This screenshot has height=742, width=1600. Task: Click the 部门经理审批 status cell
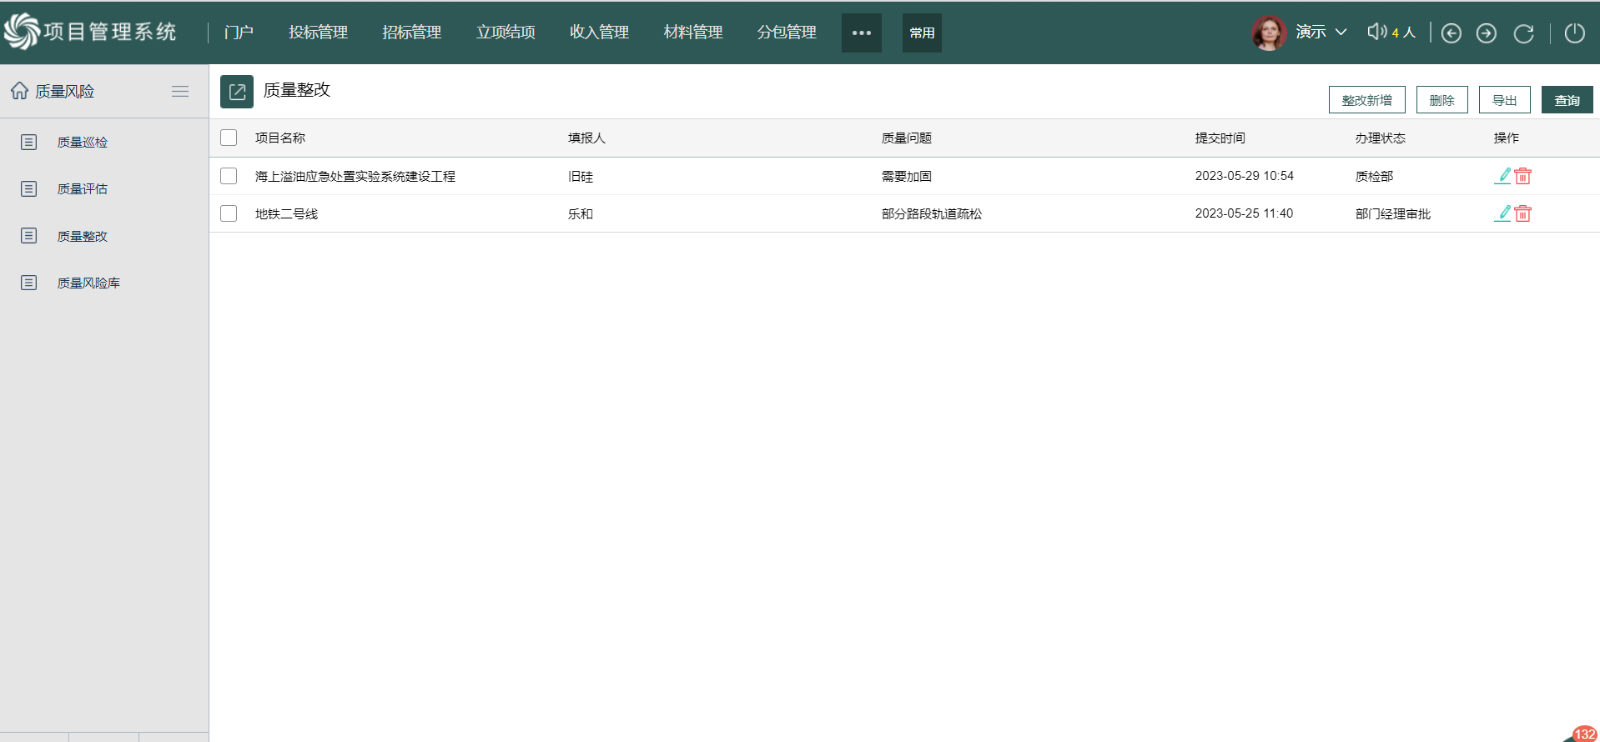pos(1393,213)
